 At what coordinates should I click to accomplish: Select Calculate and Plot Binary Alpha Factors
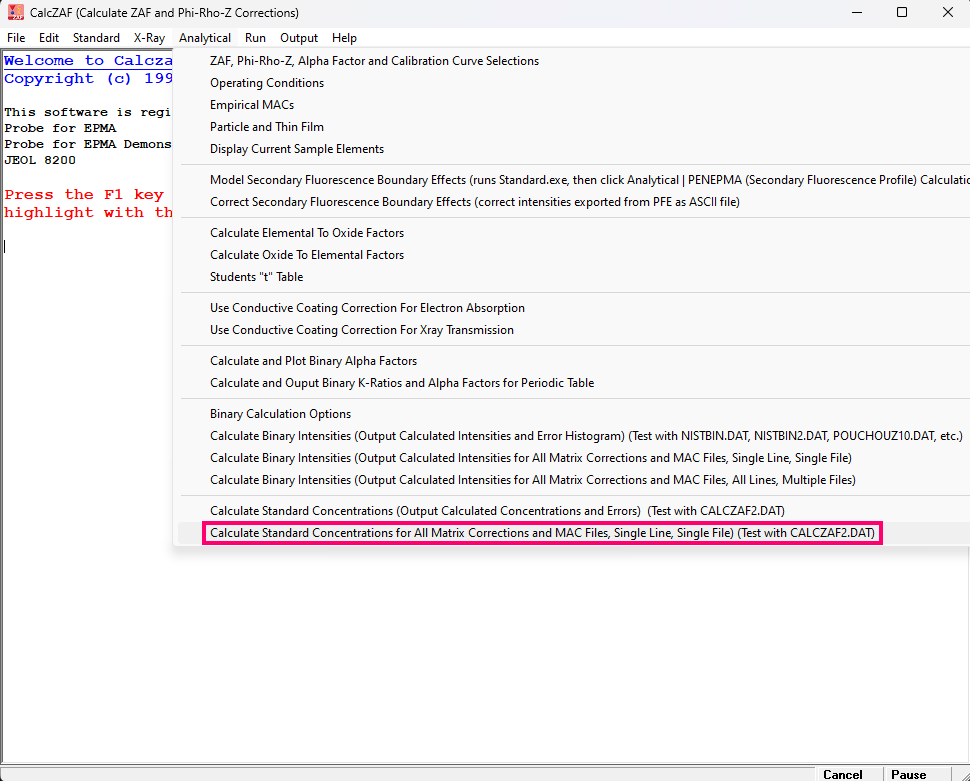(313, 361)
